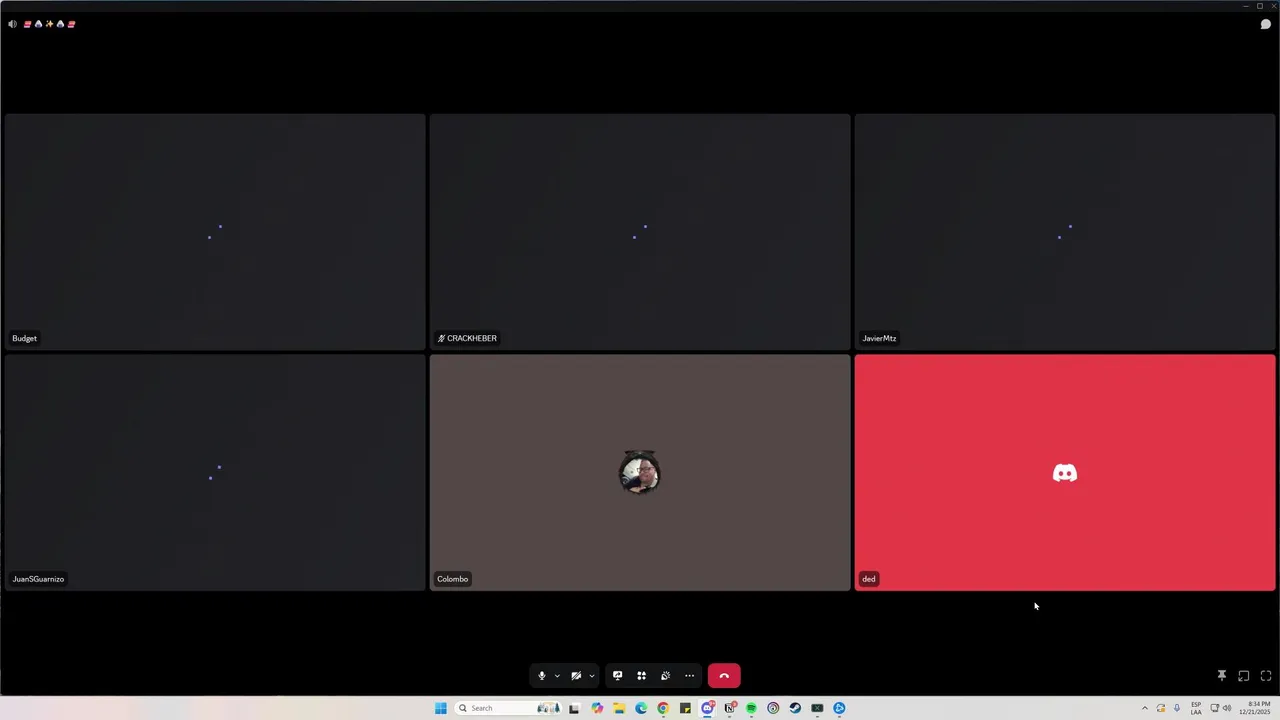Open Spotify from the taskbar

(751, 708)
